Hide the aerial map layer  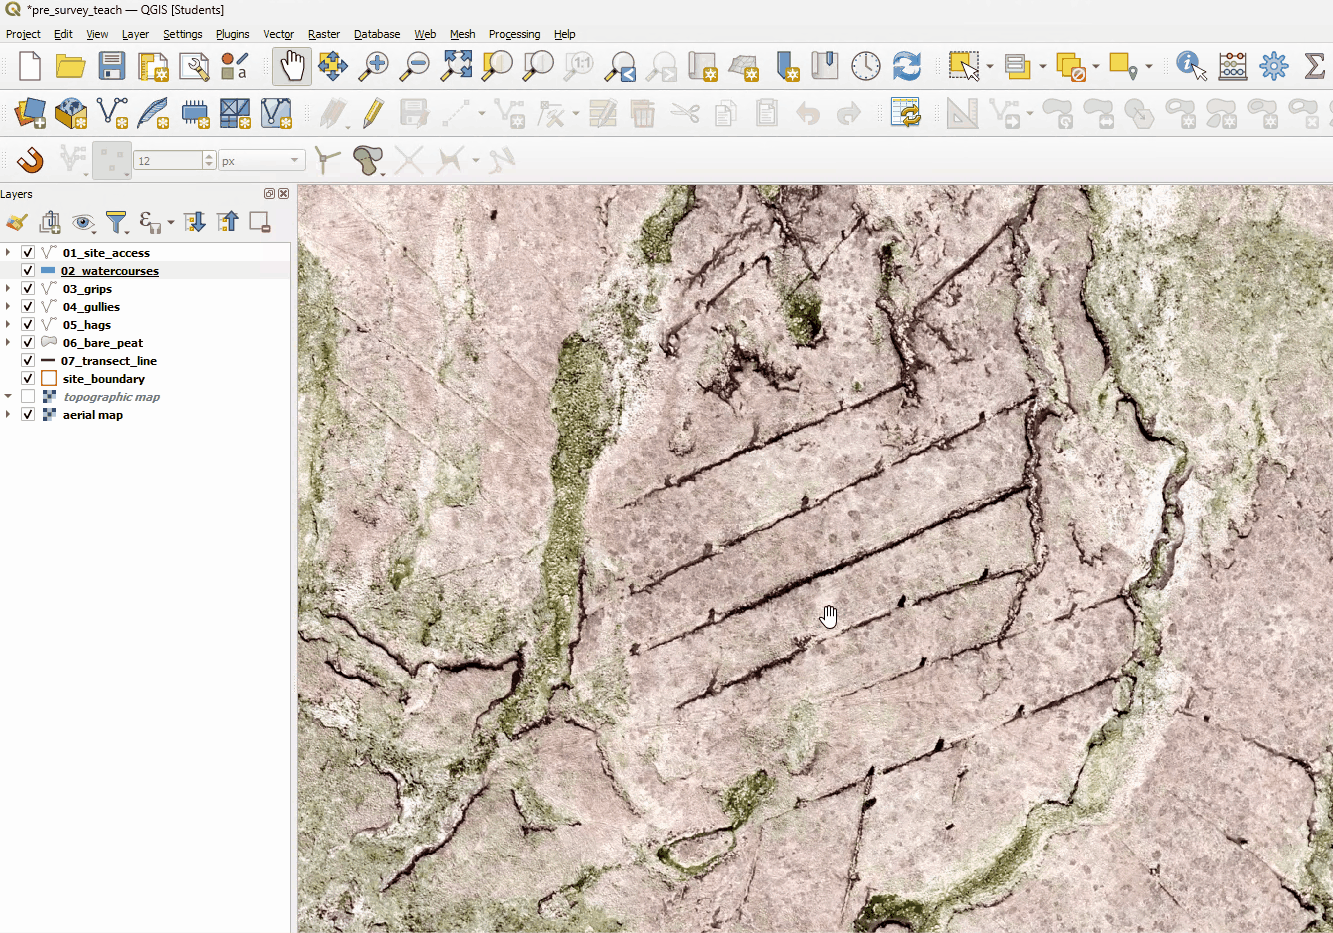[28, 415]
